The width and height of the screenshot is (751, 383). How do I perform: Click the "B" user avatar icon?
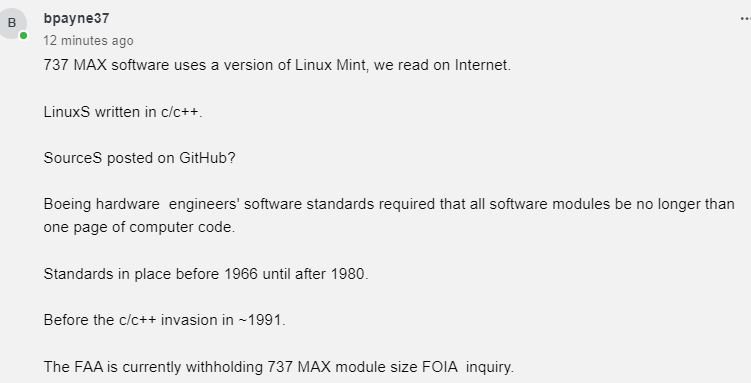12,23
